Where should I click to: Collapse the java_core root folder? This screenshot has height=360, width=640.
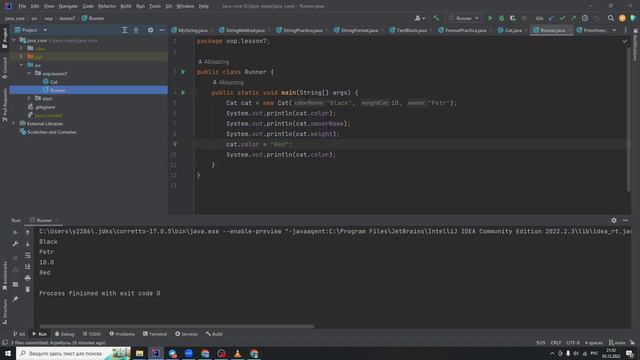pyautogui.click(x=14, y=40)
